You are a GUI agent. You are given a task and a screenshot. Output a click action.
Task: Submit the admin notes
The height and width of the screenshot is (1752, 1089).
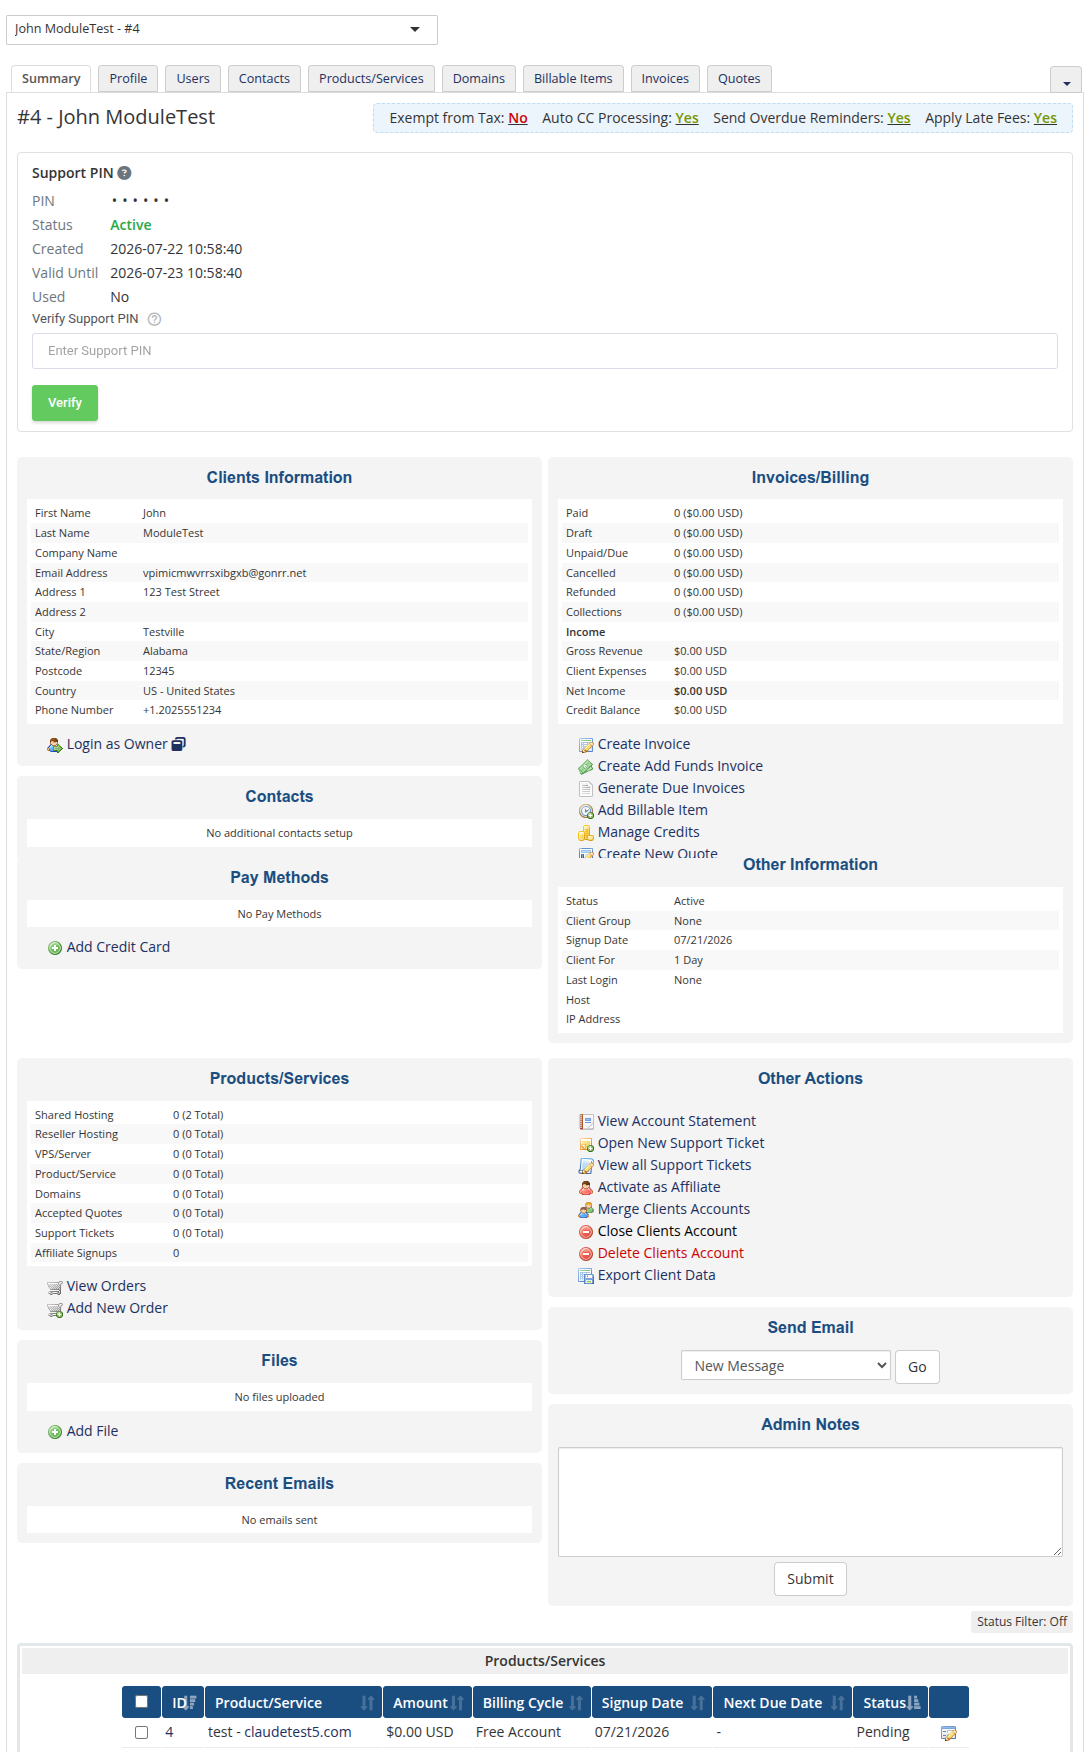tap(810, 1579)
